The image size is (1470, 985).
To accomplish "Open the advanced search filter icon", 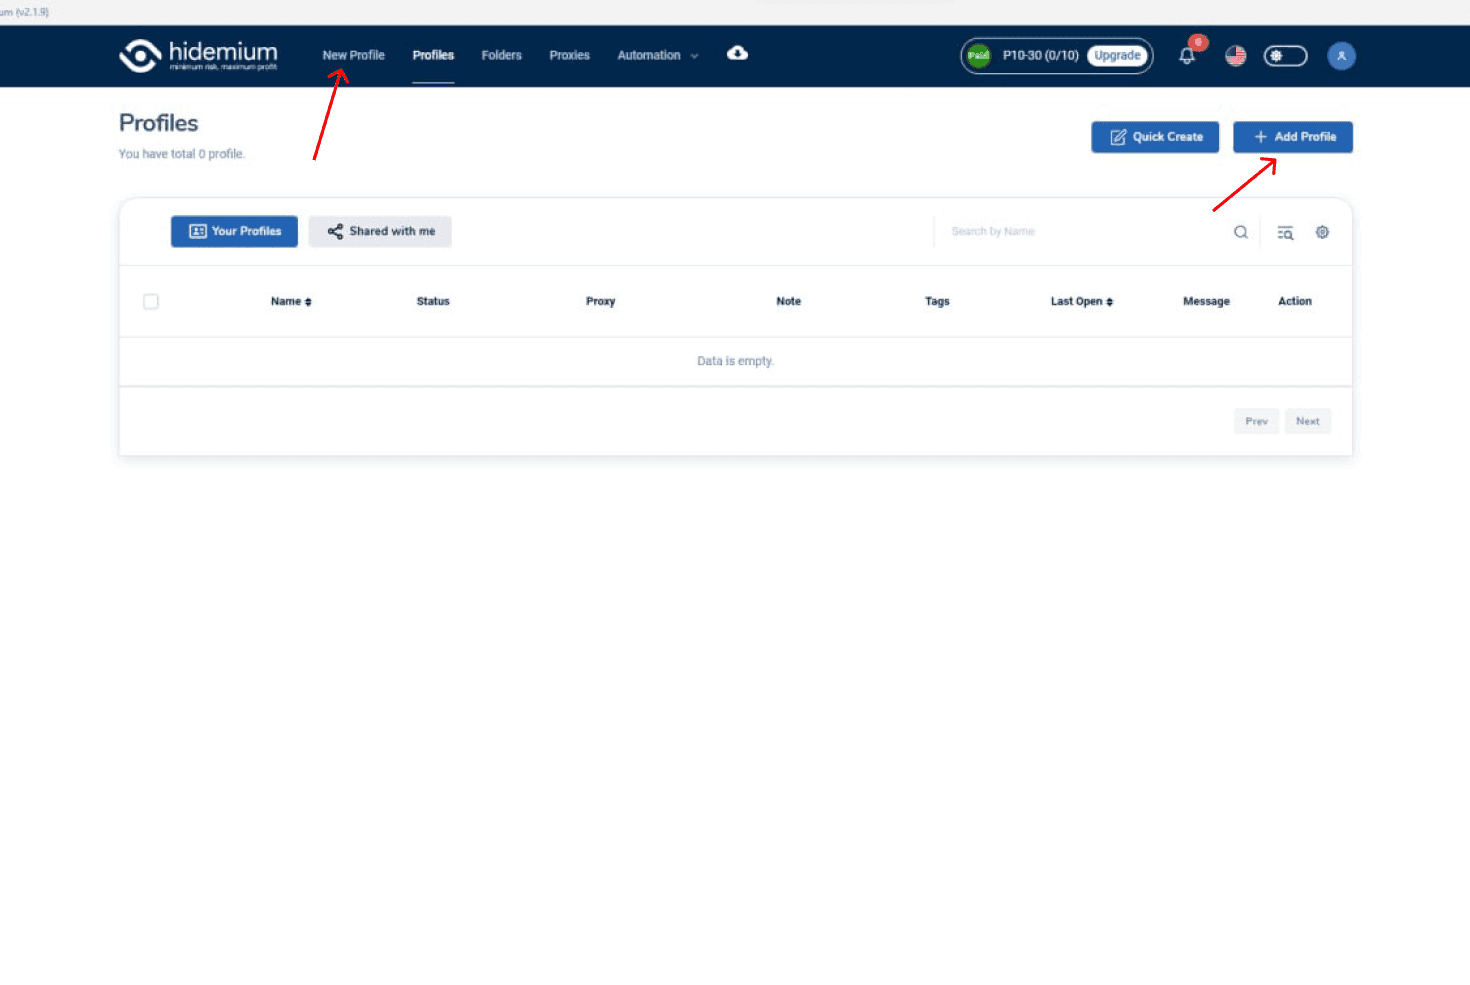I will point(1284,231).
